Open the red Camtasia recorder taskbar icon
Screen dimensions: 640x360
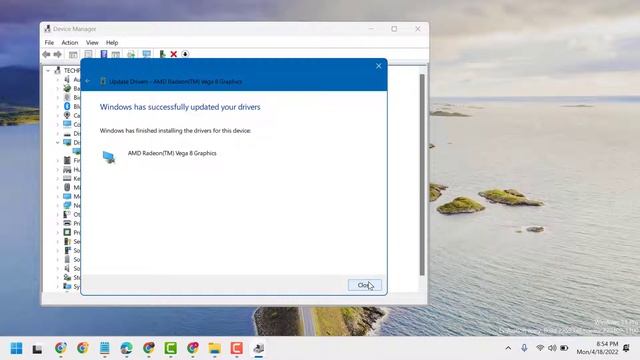click(x=236, y=348)
